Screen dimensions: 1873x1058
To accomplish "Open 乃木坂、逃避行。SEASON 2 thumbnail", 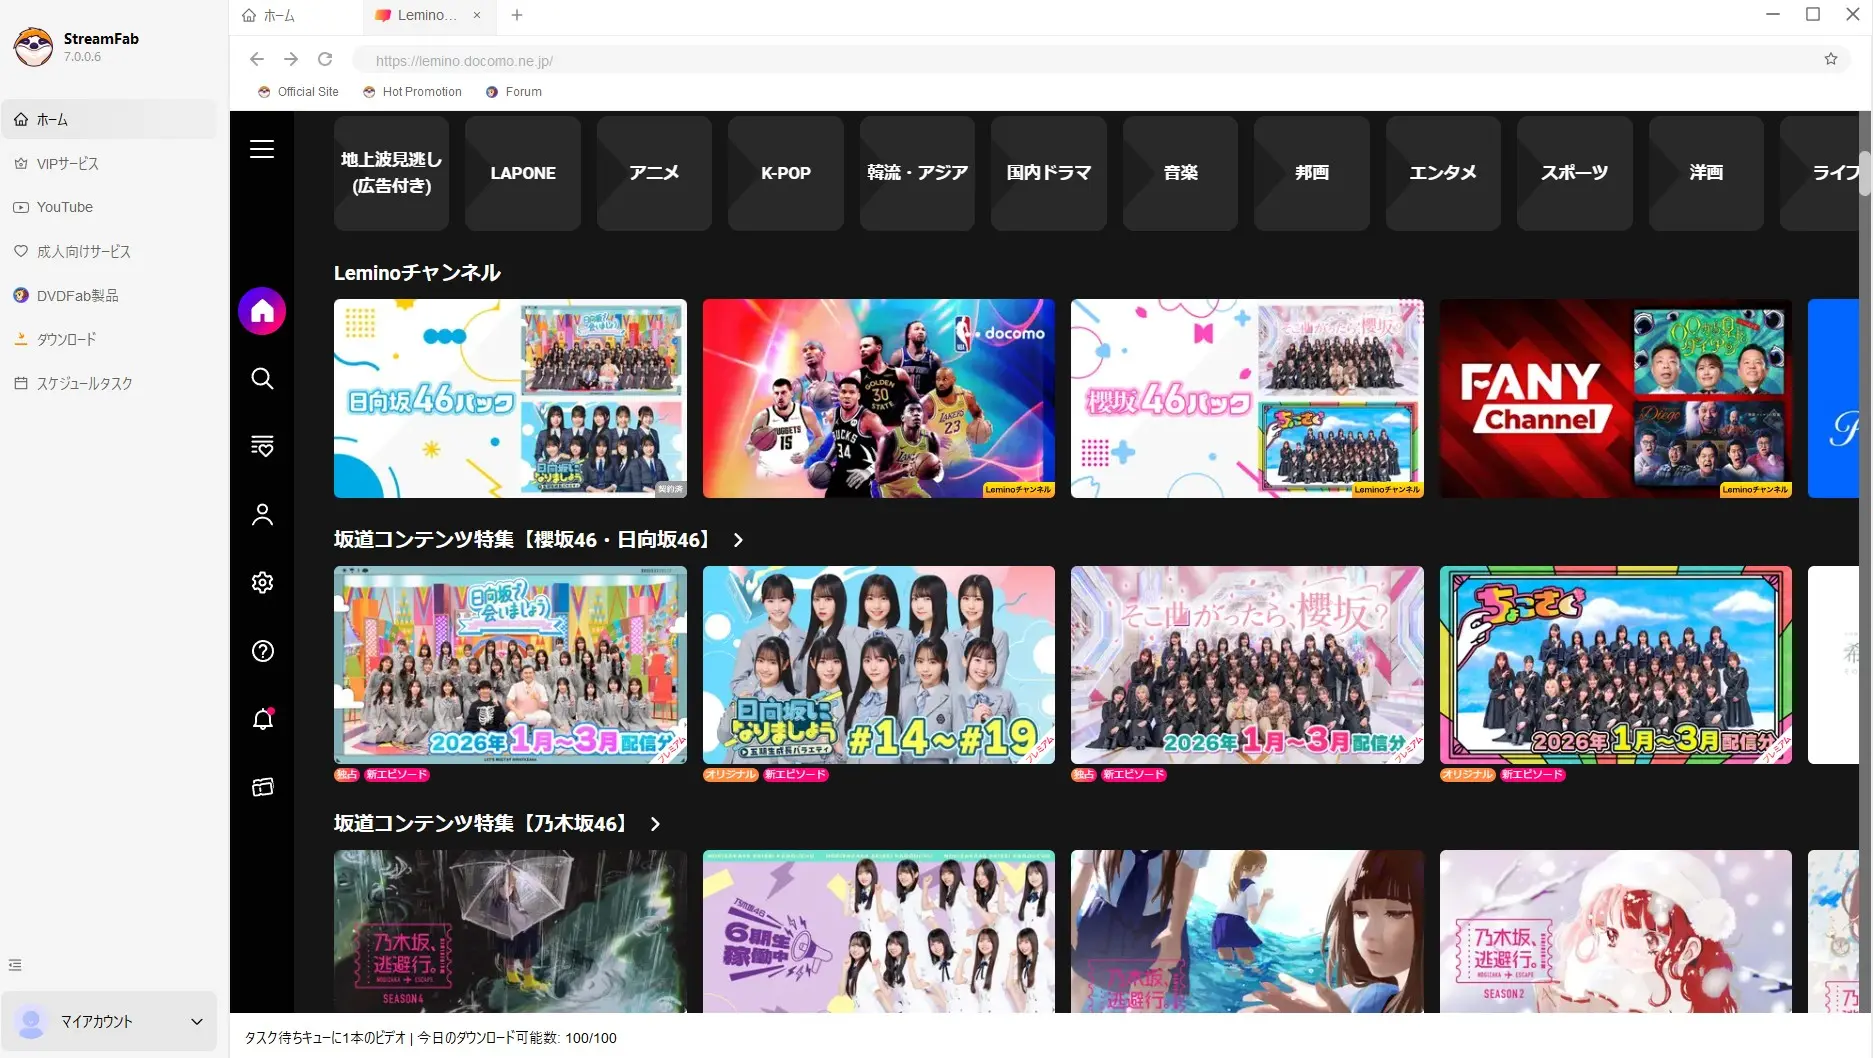I will (1616, 931).
